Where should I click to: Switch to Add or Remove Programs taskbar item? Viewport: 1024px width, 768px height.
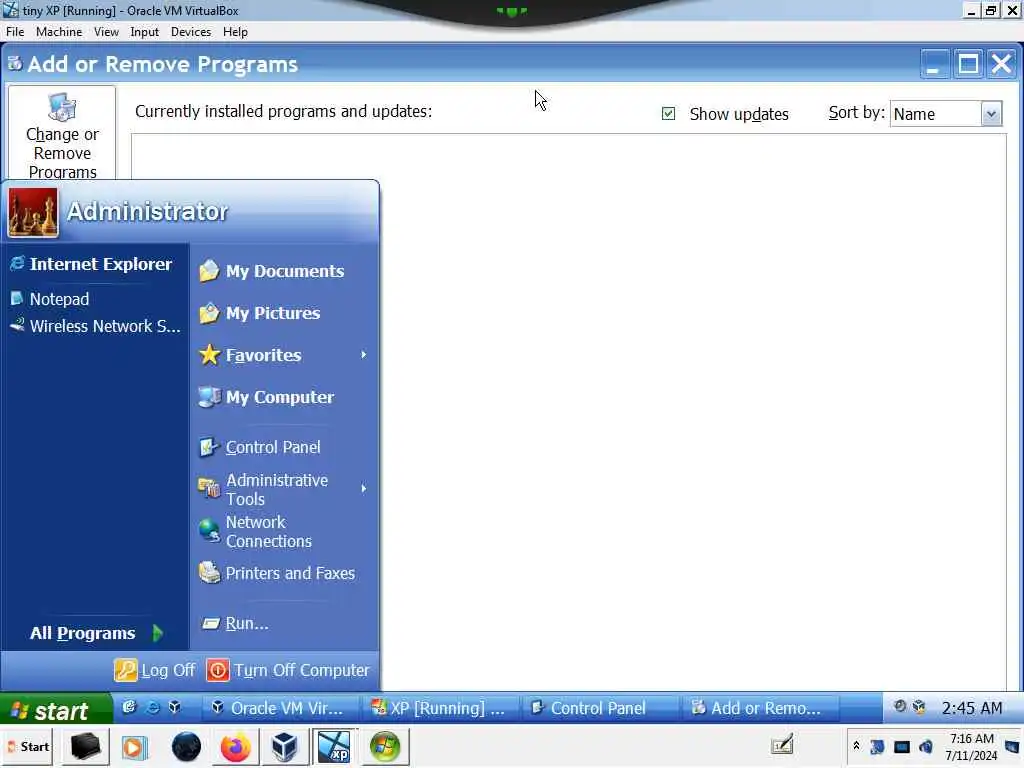coord(759,708)
